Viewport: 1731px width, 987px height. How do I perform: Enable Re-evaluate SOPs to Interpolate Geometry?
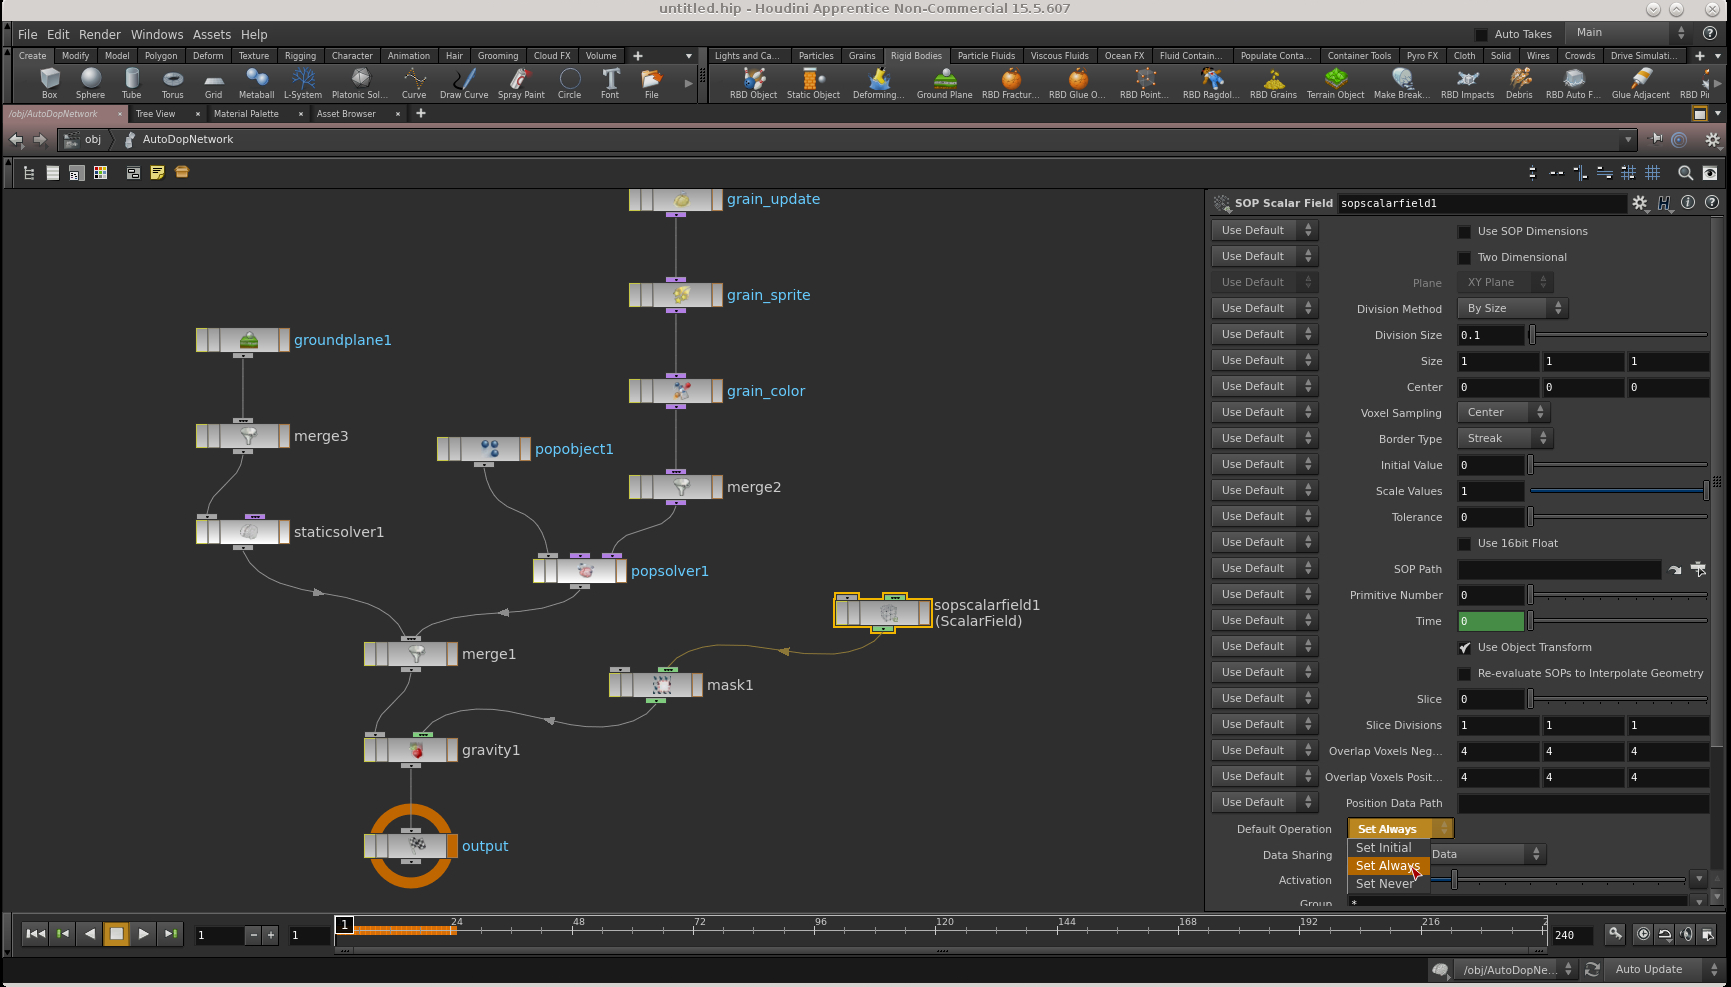click(x=1465, y=673)
